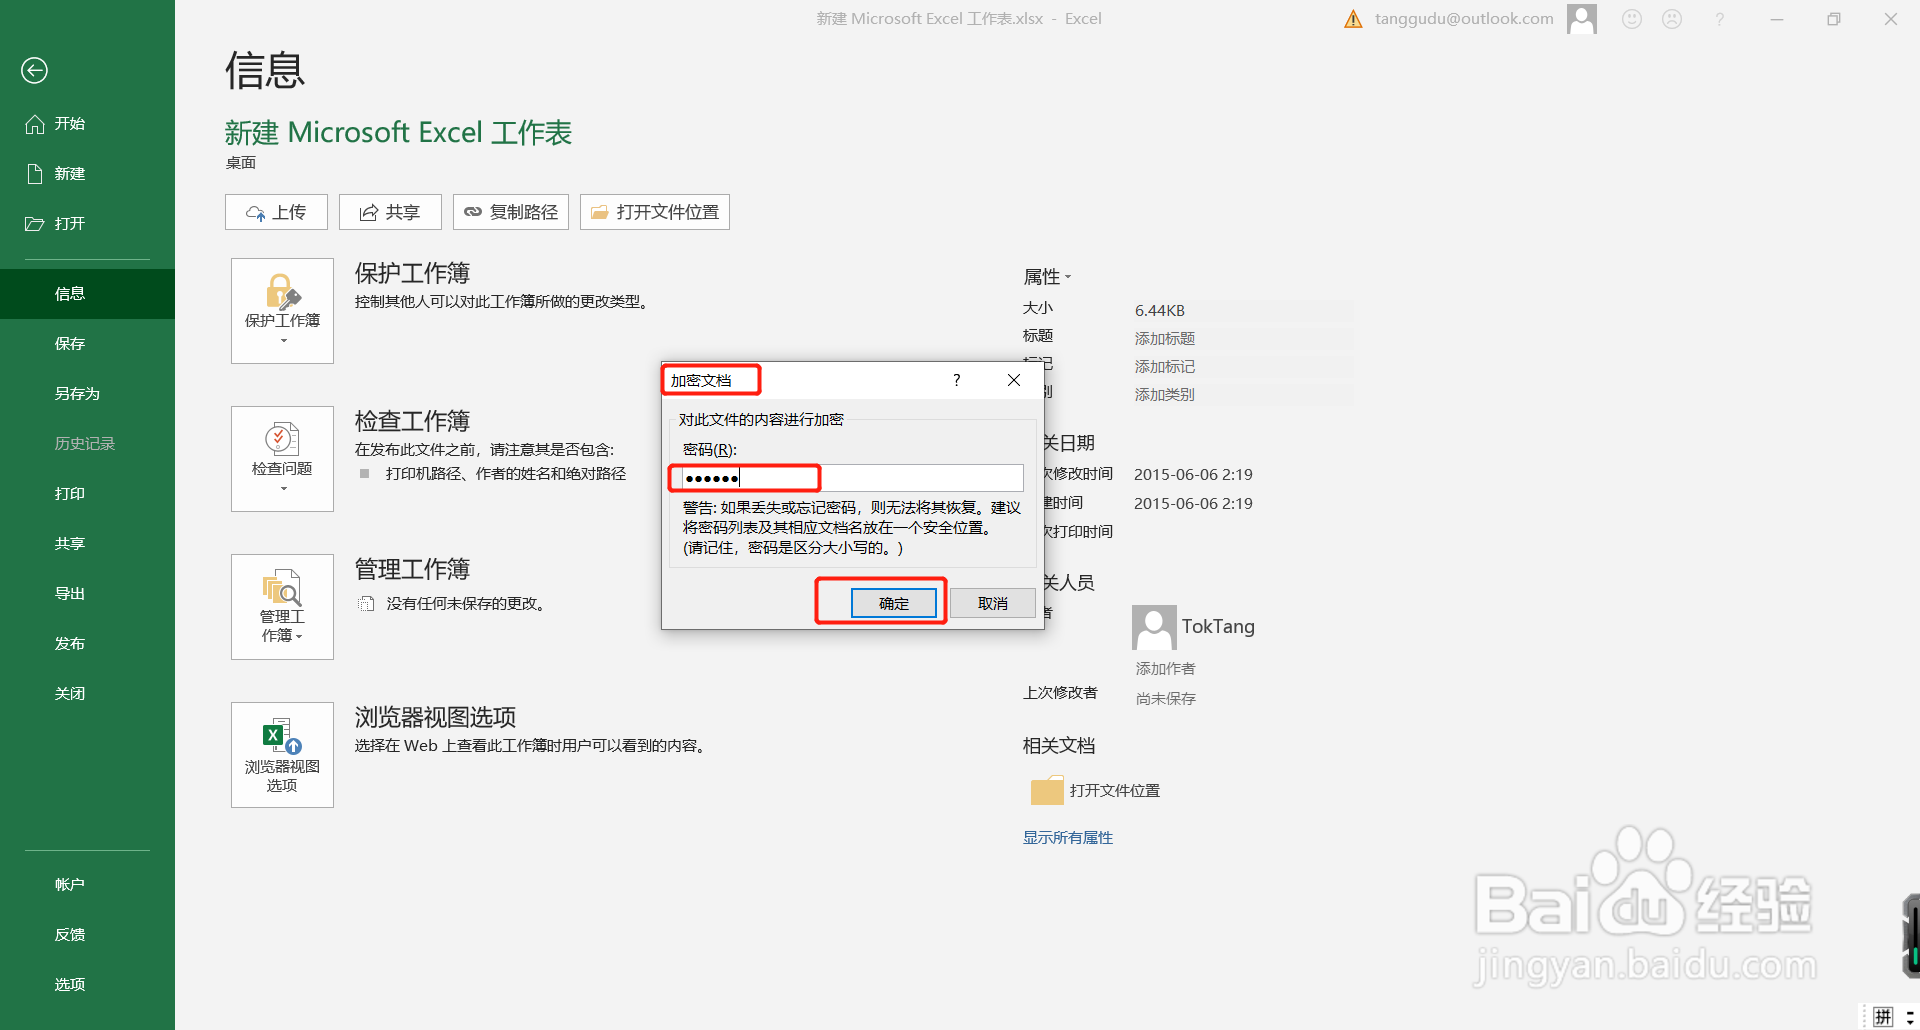
Task: Click the 桌面 file location text
Action: click(x=241, y=163)
